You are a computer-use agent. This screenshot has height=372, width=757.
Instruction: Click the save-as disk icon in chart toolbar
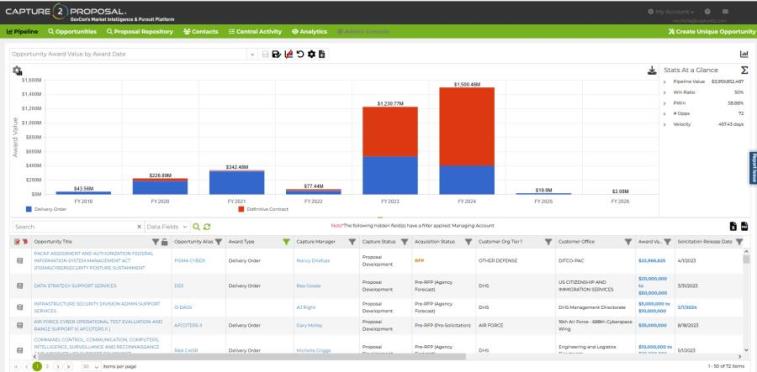(276, 55)
